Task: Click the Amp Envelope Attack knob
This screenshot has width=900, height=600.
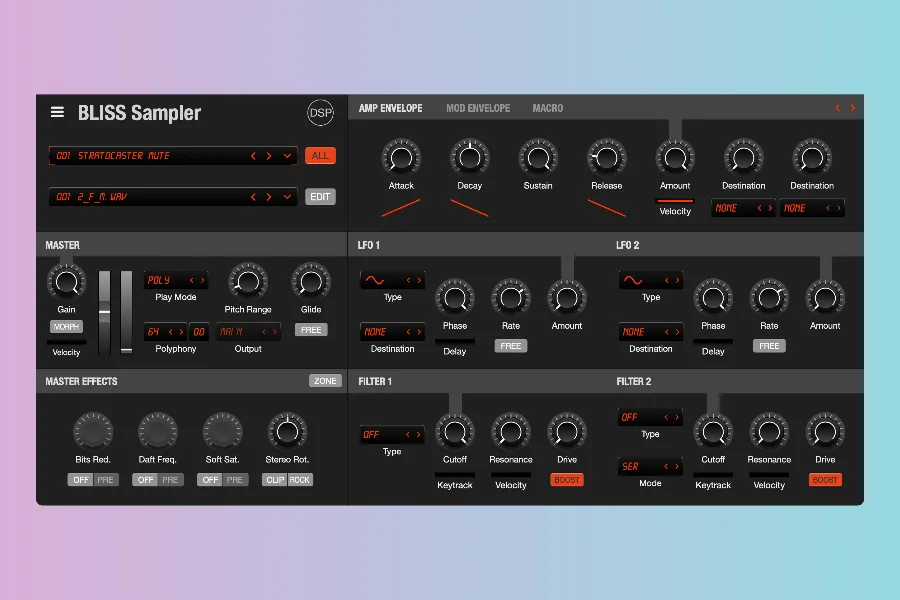Action: [x=401, y=157]
